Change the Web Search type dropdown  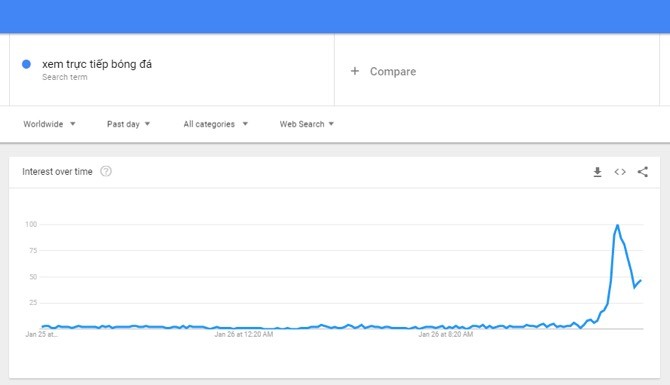(x=306, y=124)
